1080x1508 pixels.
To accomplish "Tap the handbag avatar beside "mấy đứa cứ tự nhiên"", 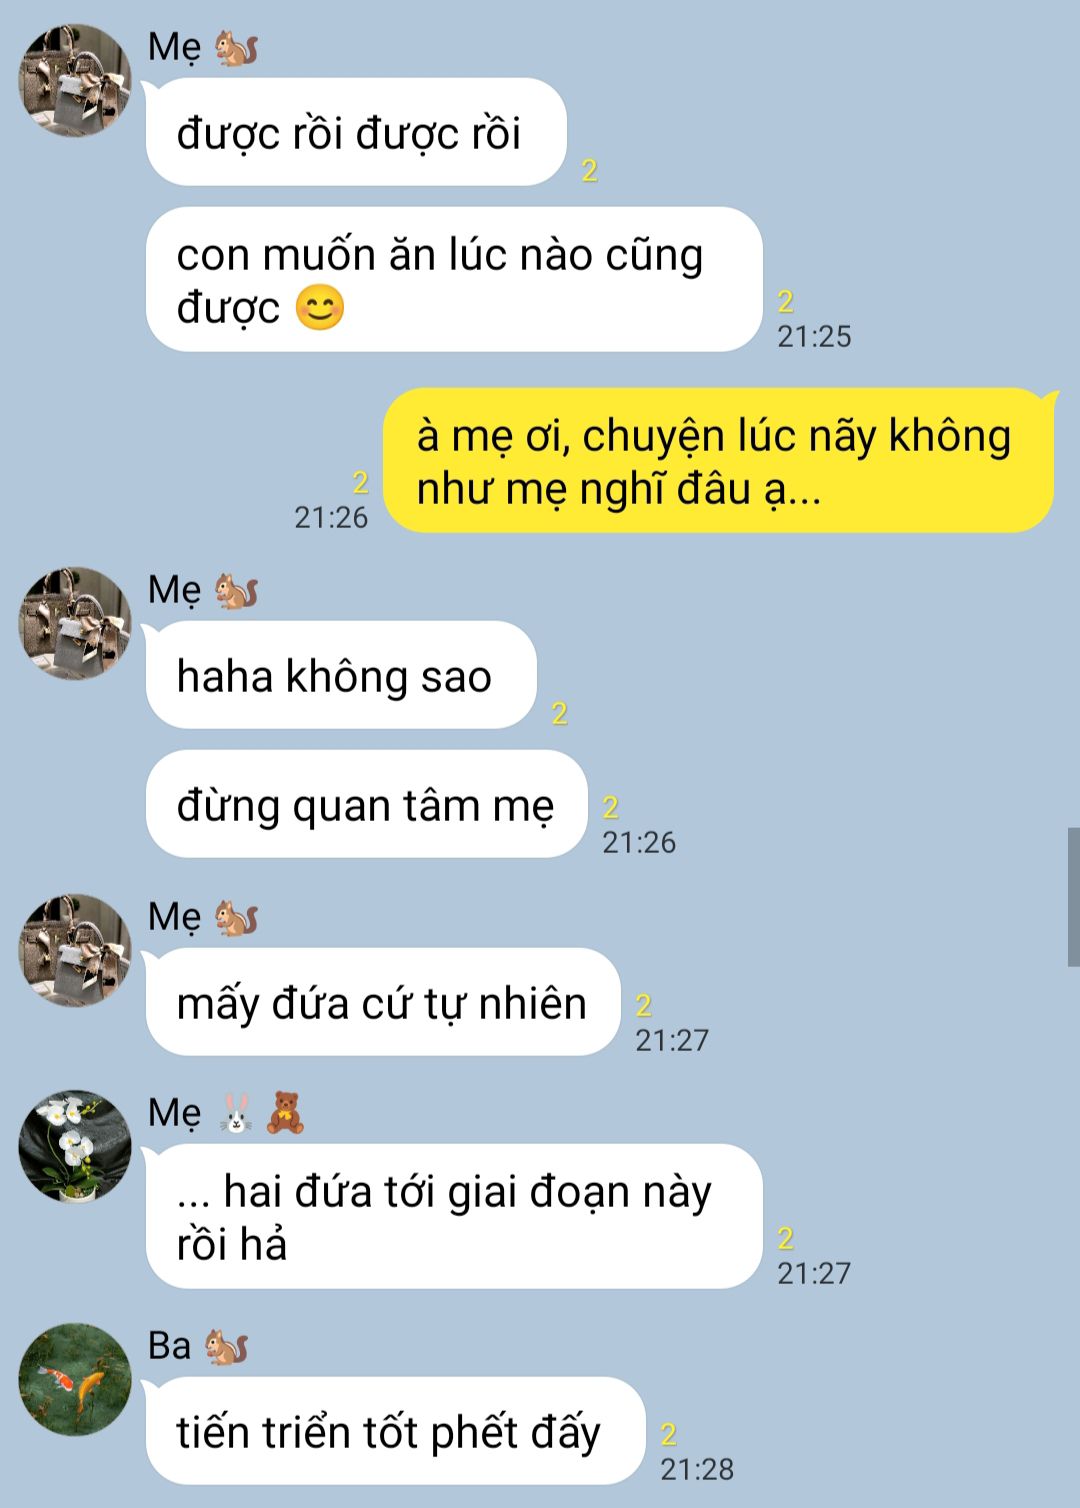I will 75,950.
